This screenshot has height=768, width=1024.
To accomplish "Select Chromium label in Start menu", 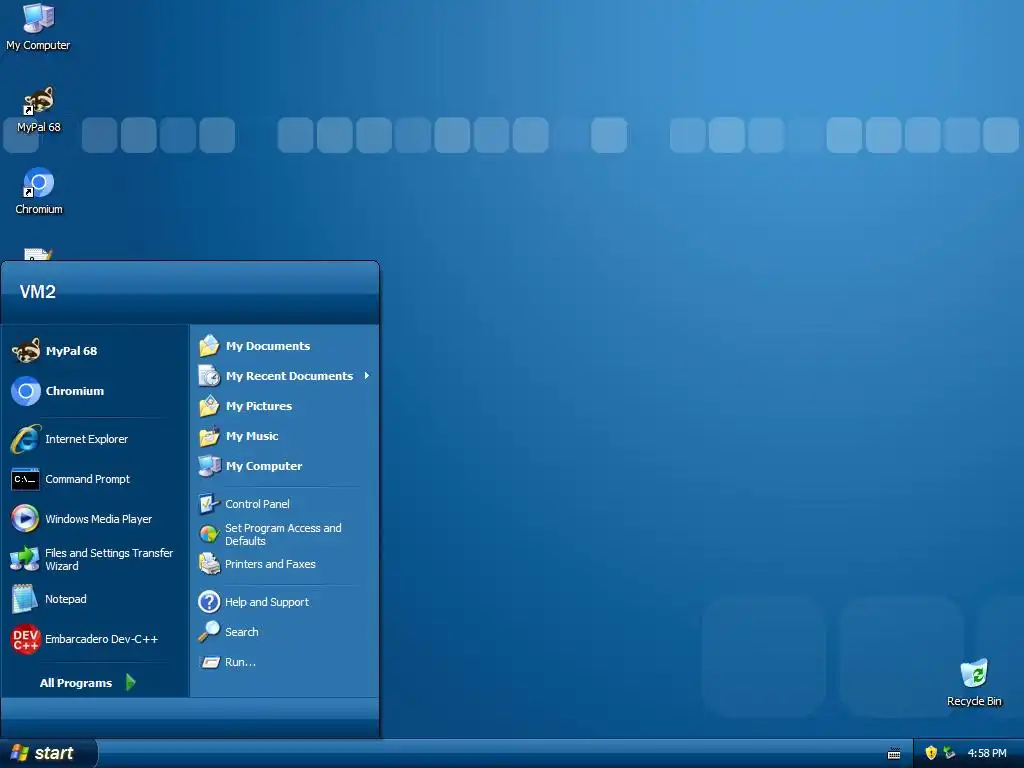I will pos(74,391).
